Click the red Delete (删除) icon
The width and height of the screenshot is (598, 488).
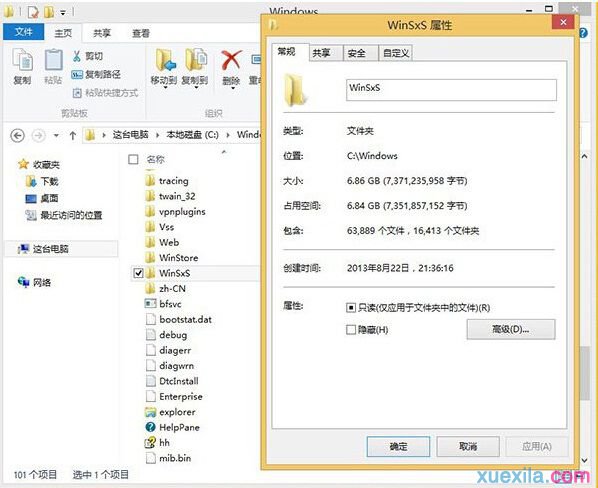point(231,61)
